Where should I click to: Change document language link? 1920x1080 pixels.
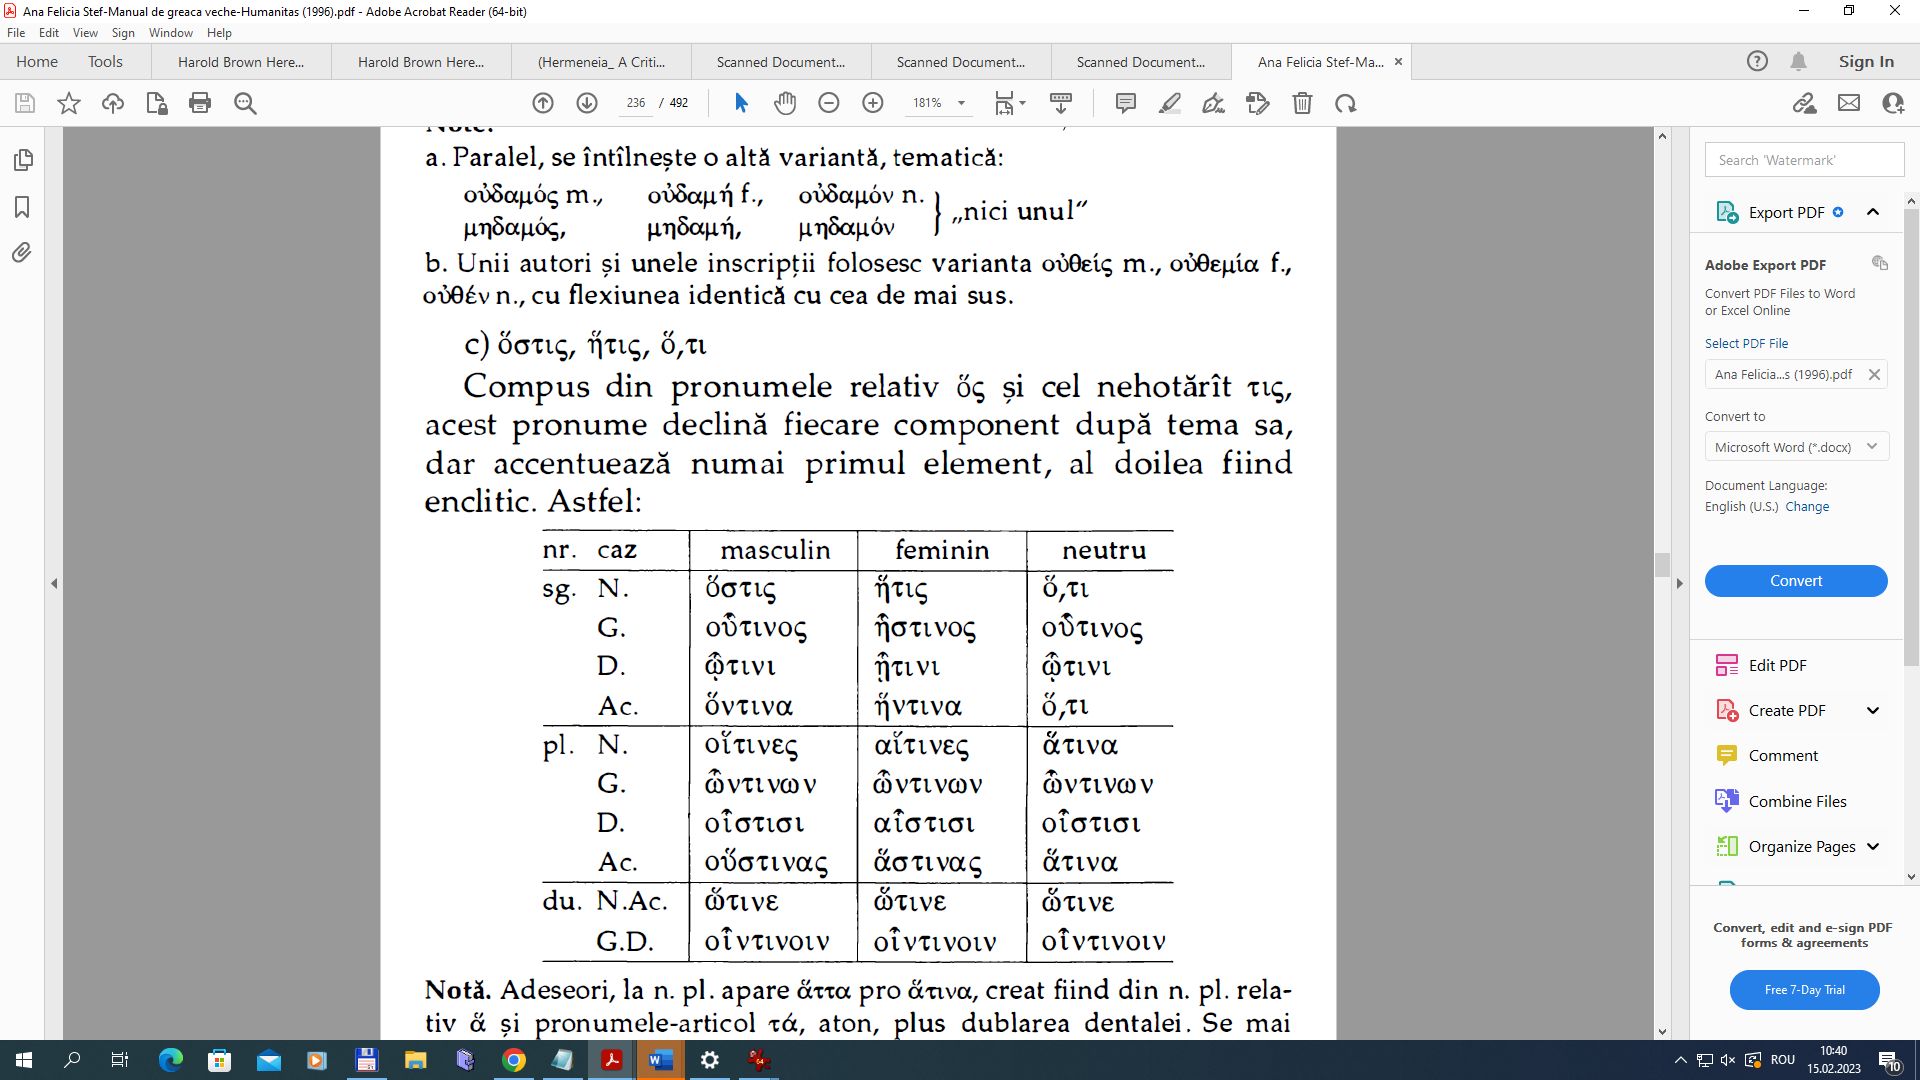pos(1807,507)
